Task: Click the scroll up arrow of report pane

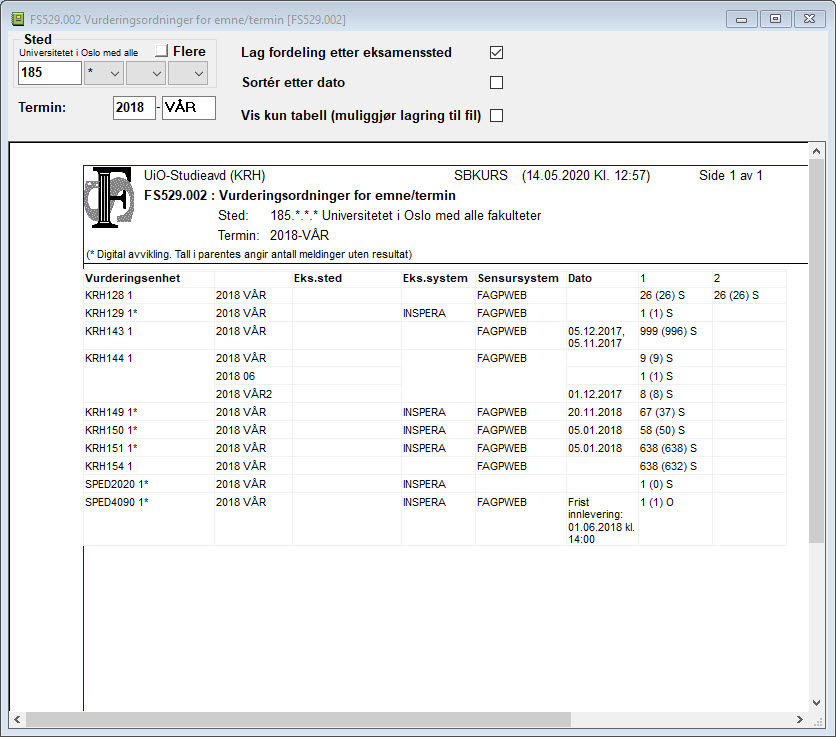Action: point(816,151)
